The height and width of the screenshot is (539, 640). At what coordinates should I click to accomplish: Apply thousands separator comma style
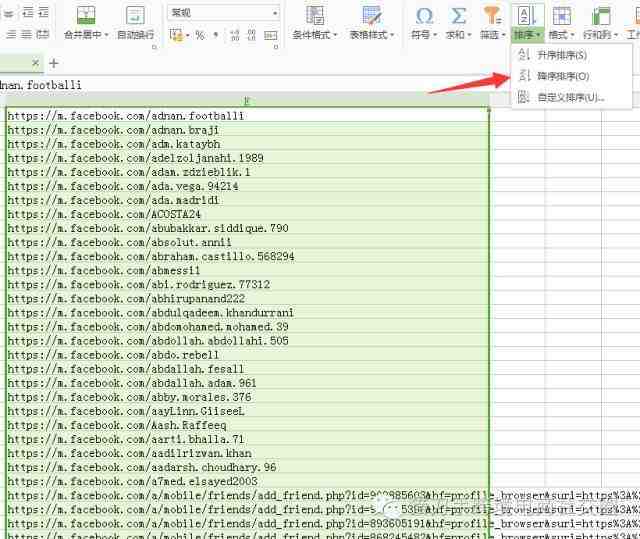[x=216, y=35]
